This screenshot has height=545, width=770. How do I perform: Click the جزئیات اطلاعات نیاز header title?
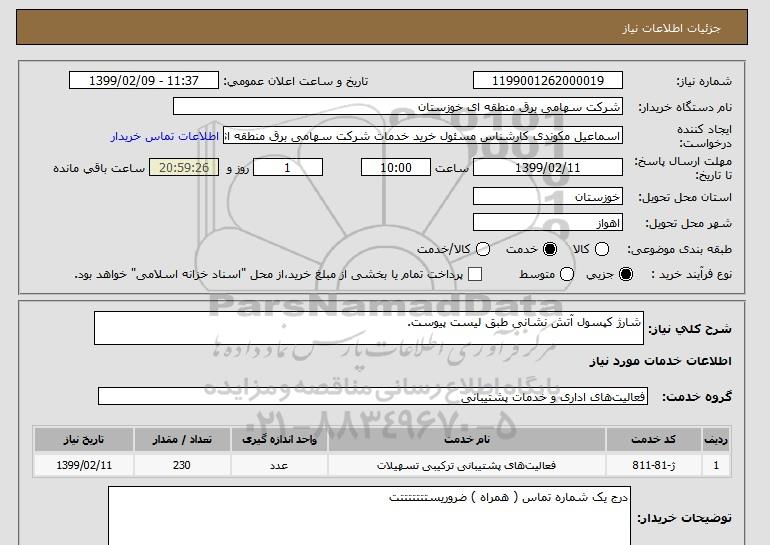click(x=671, y=28)
